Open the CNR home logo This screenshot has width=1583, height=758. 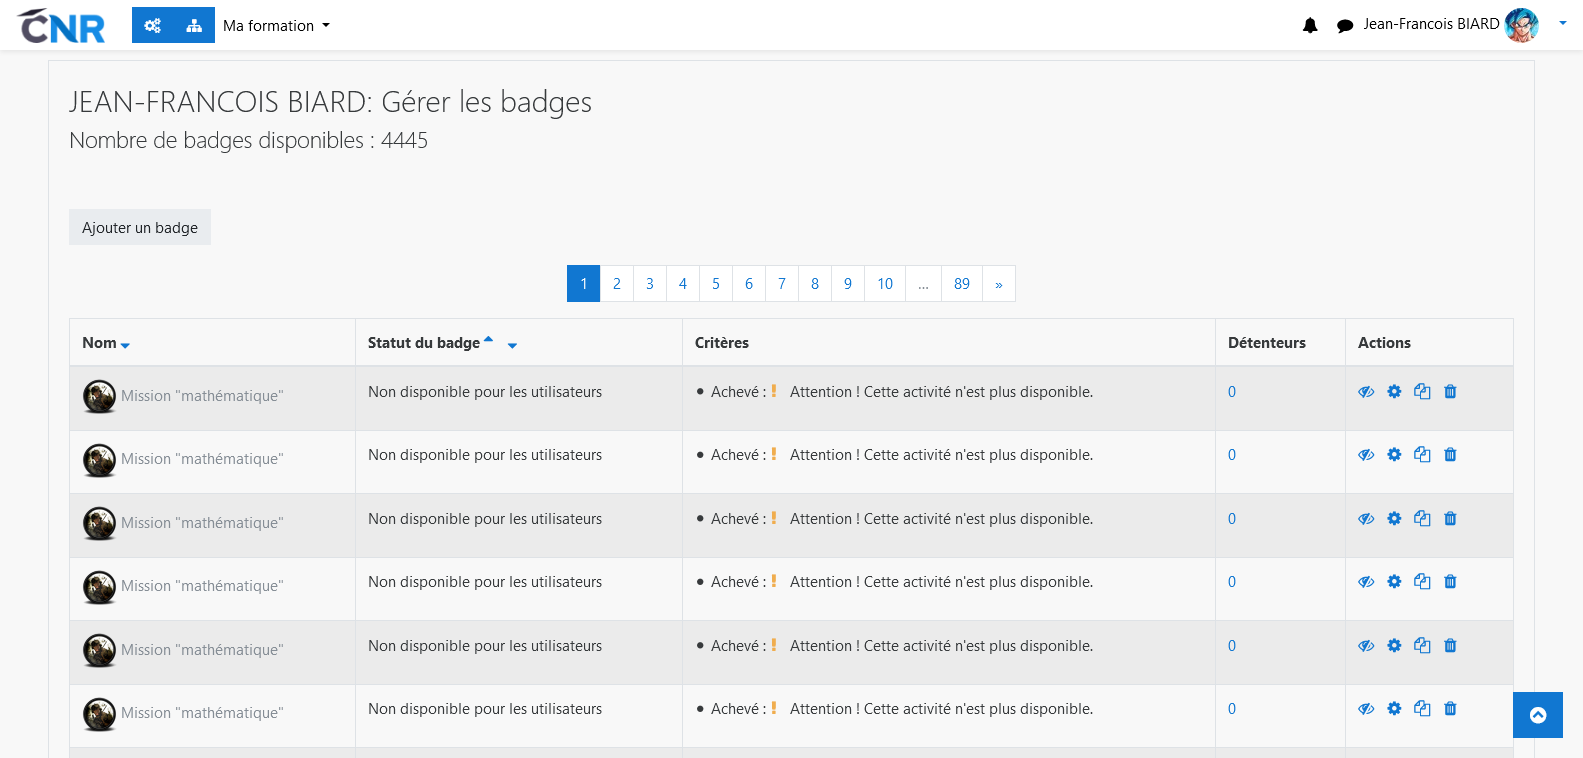pos(62,26)
